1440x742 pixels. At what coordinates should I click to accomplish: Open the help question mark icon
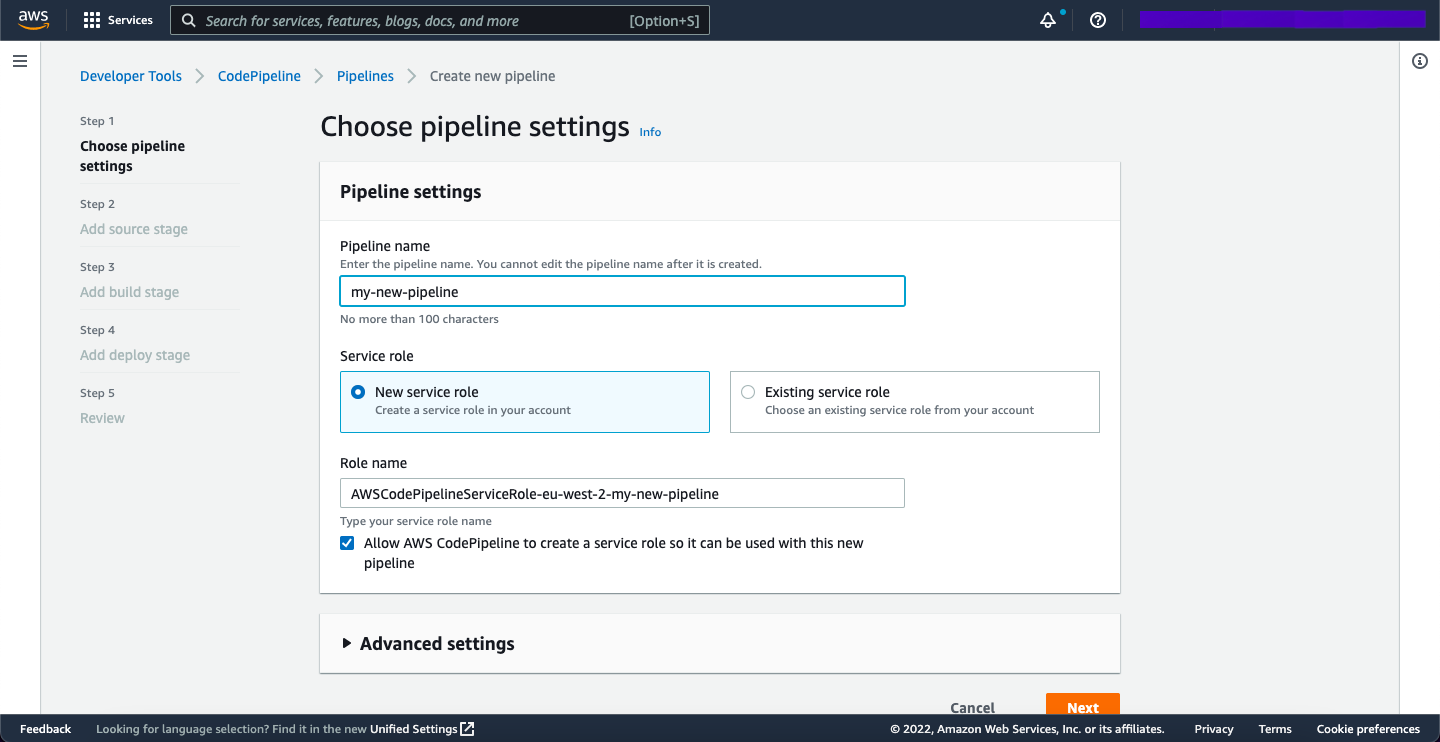coord(1098,20)
